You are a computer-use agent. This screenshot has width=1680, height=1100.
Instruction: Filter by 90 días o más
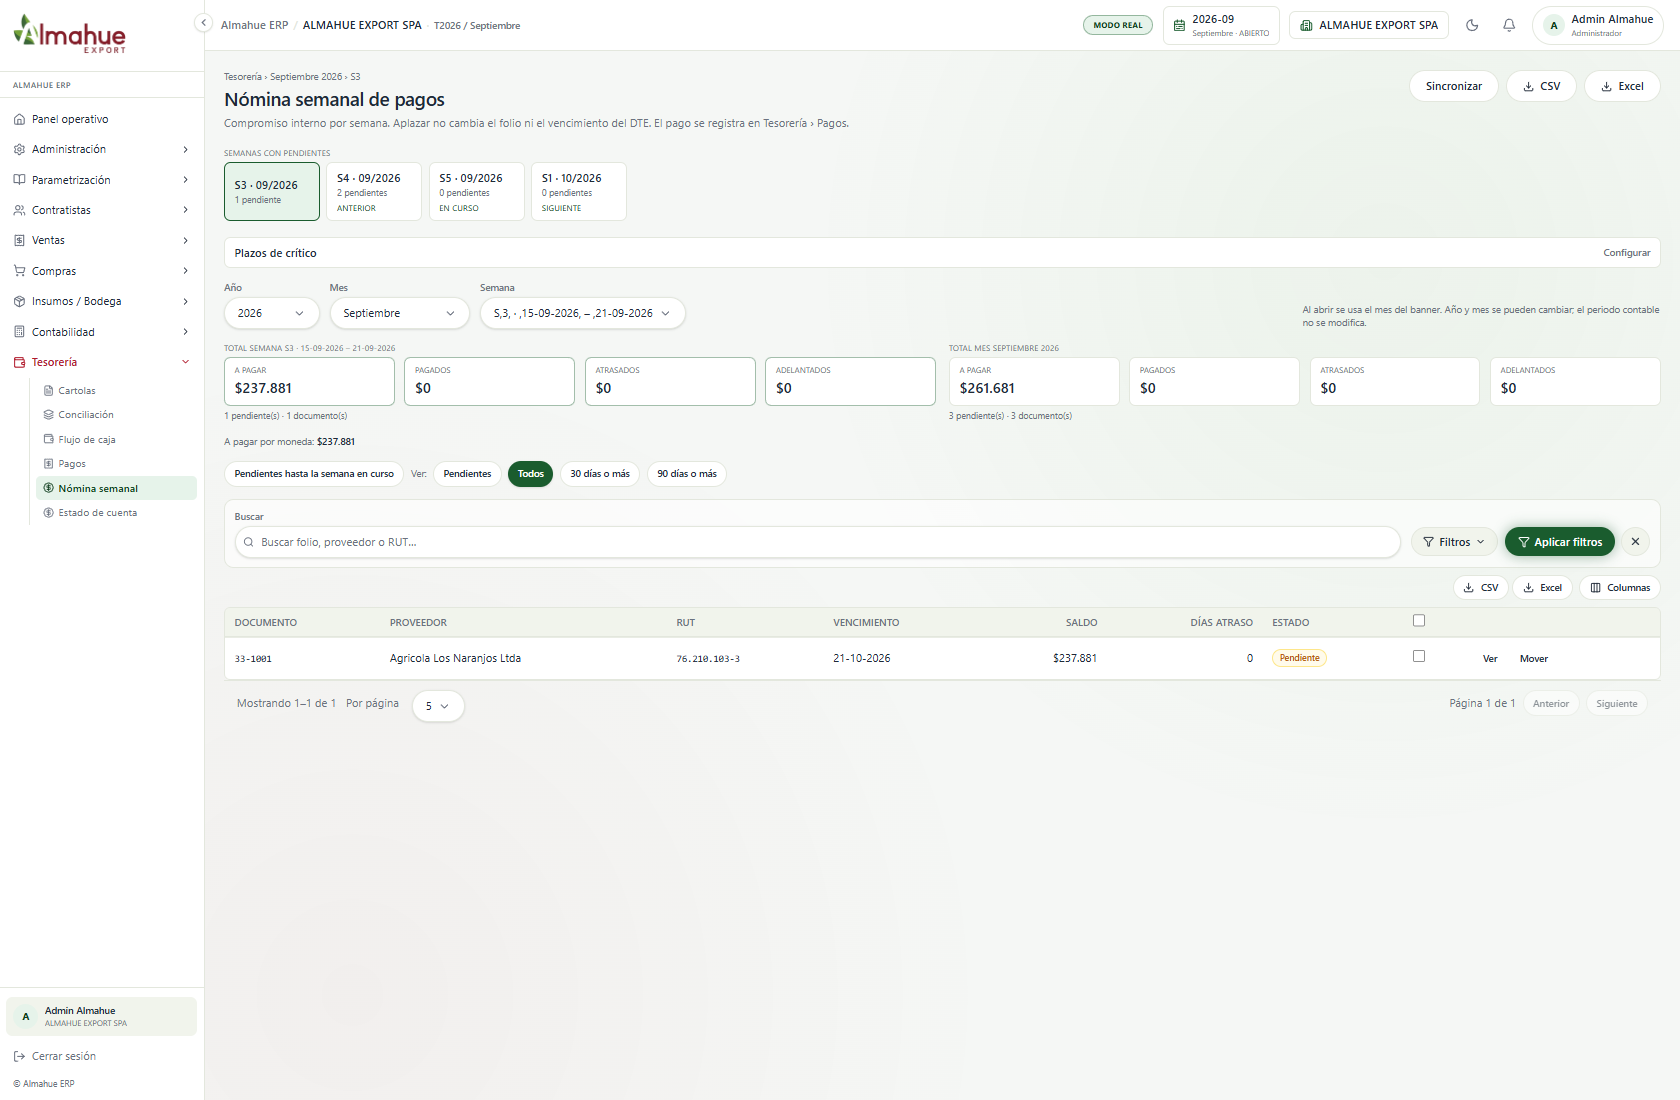tap(687, 474)
